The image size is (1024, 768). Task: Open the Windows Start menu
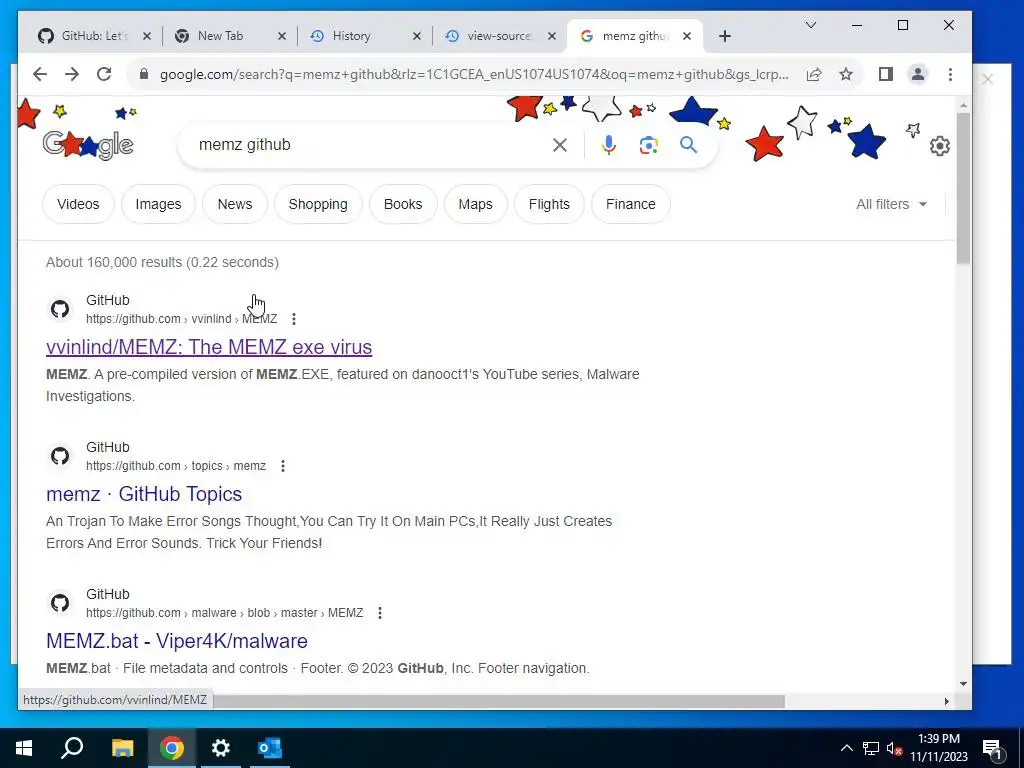click(24, 748)
